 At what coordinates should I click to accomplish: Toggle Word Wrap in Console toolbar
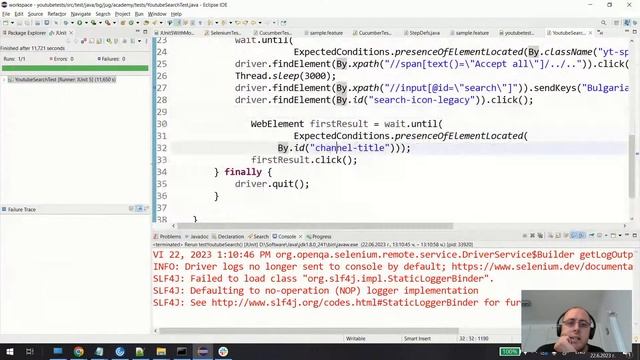click(x=566, y=236)
